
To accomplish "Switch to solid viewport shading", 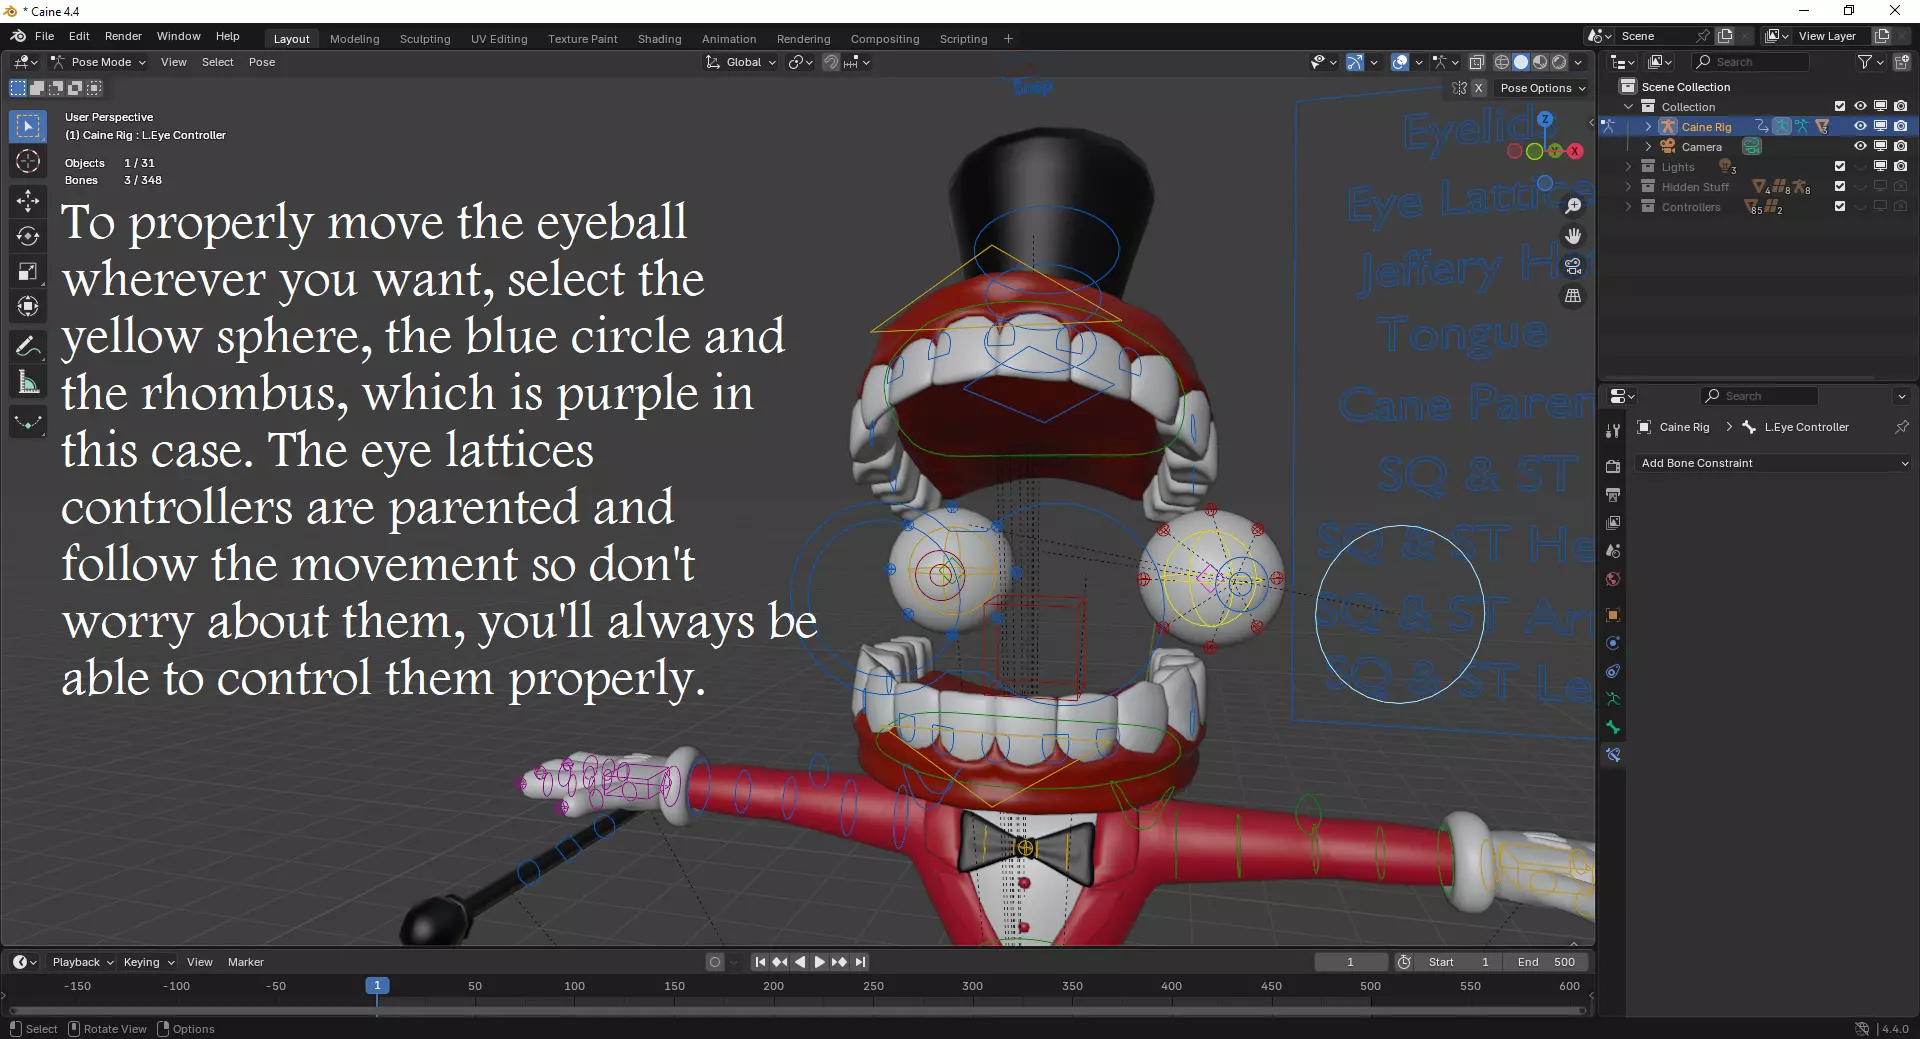I will (1521, 62).
